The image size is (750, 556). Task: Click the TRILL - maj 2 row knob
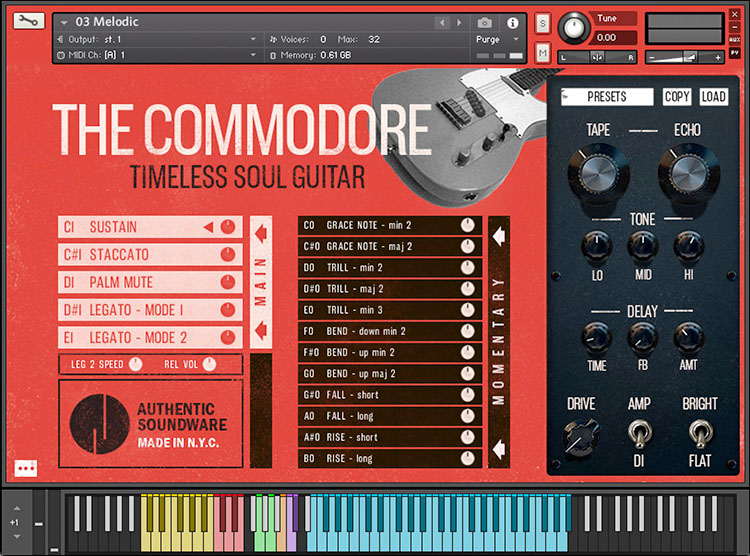point(468,289)
